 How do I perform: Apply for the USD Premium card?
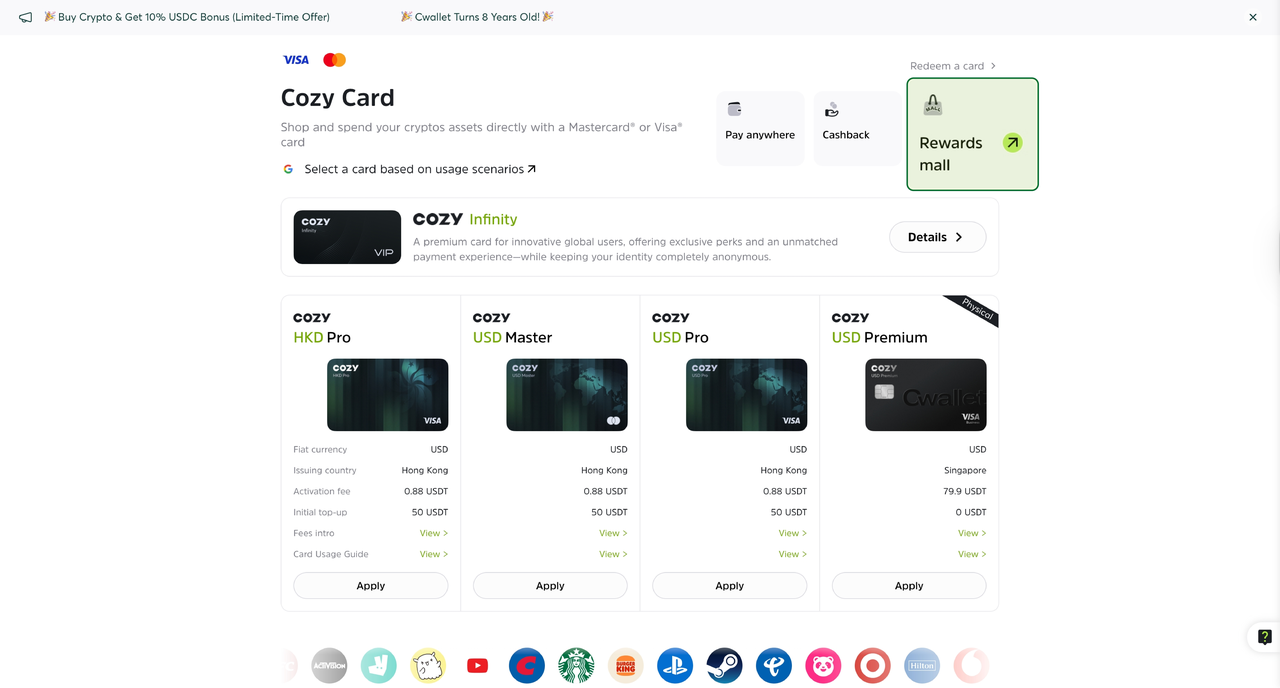pos(909,586)
